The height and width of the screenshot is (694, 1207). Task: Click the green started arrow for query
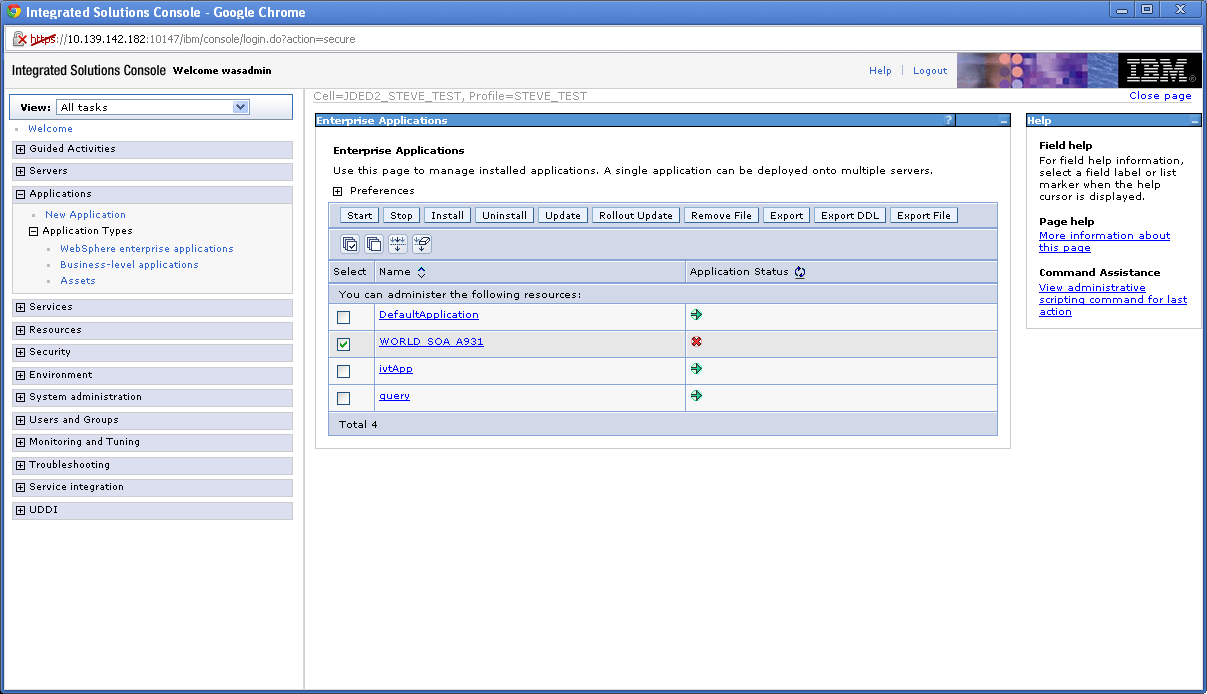click(696, 396)
